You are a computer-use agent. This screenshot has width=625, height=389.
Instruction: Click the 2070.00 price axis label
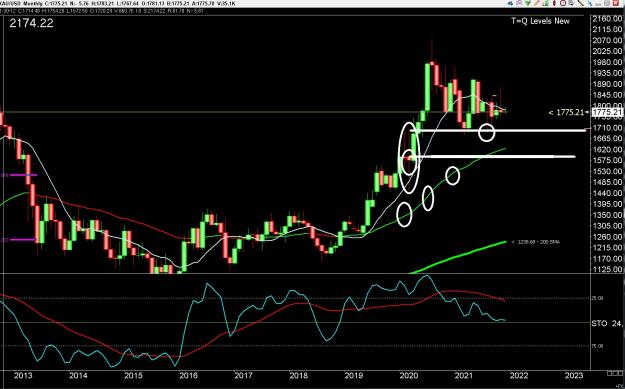tap(608, 40)
